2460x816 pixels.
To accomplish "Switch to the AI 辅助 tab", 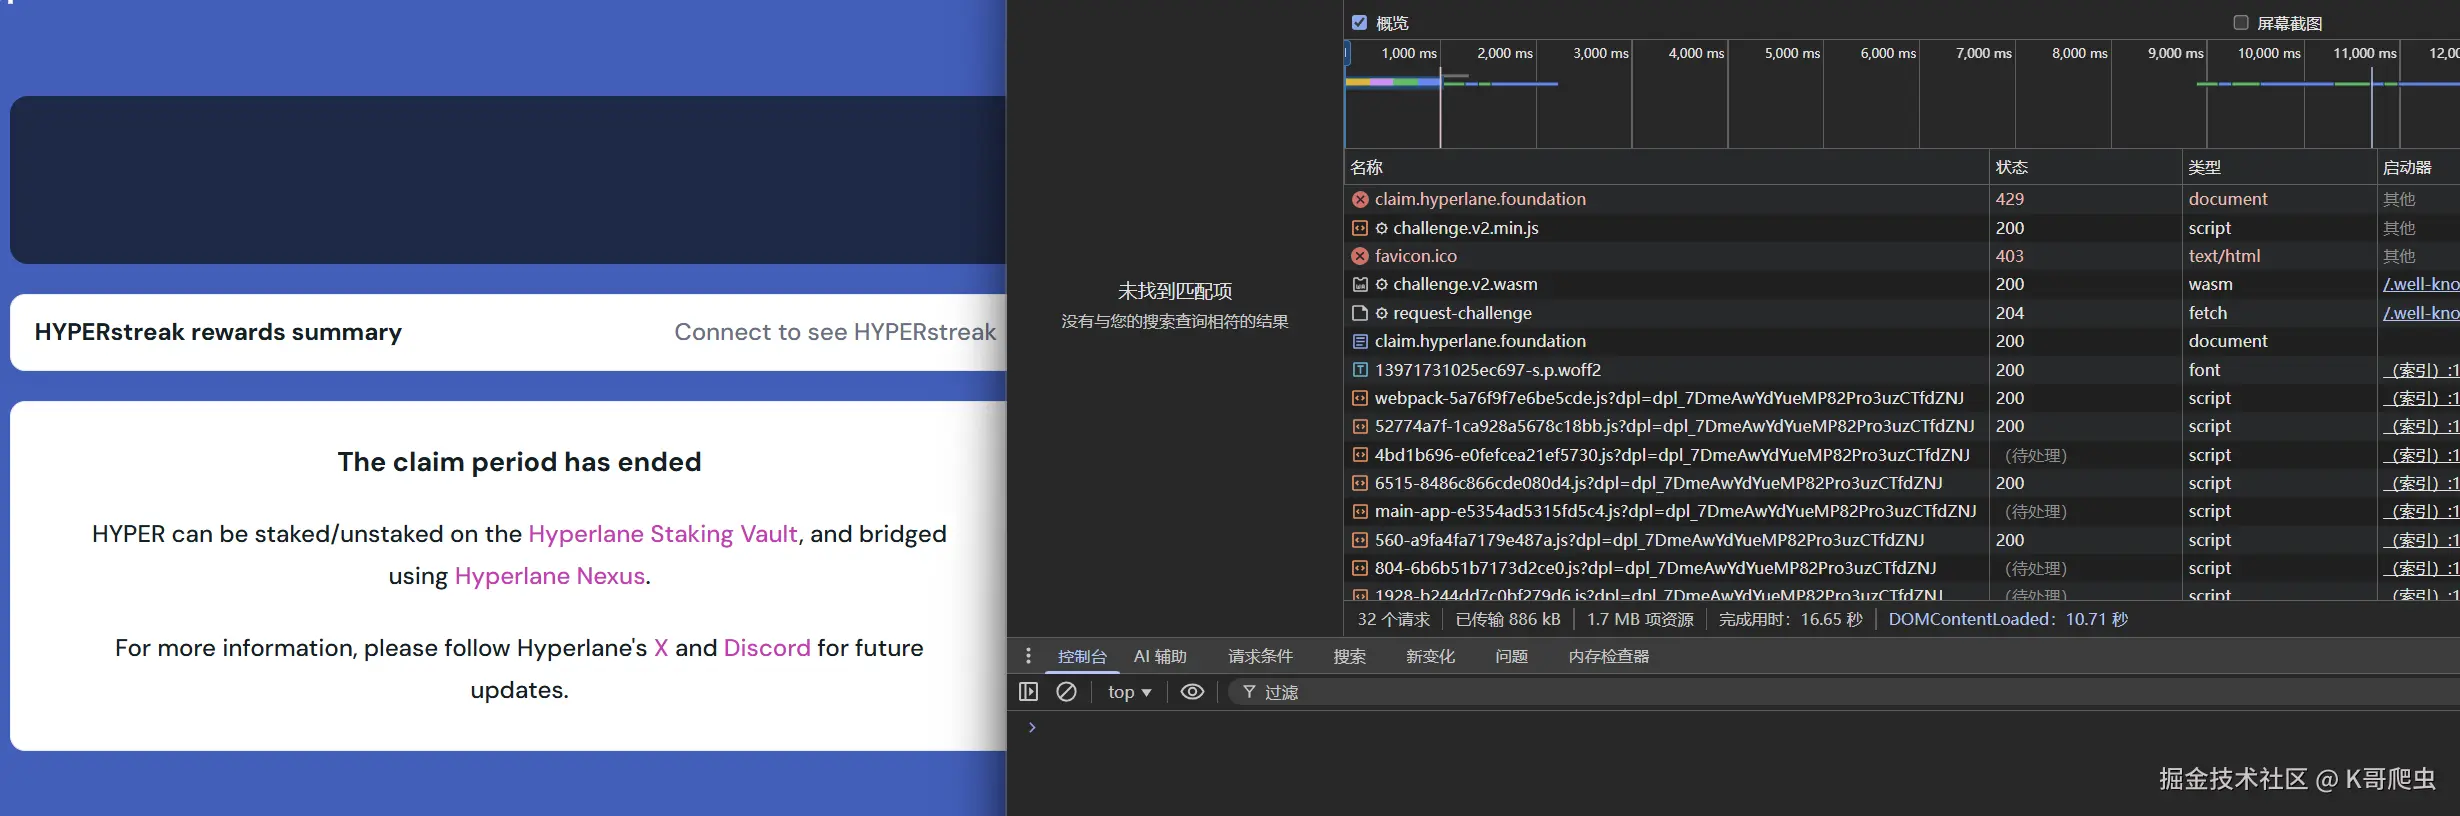I will [x=1160, y=657].
